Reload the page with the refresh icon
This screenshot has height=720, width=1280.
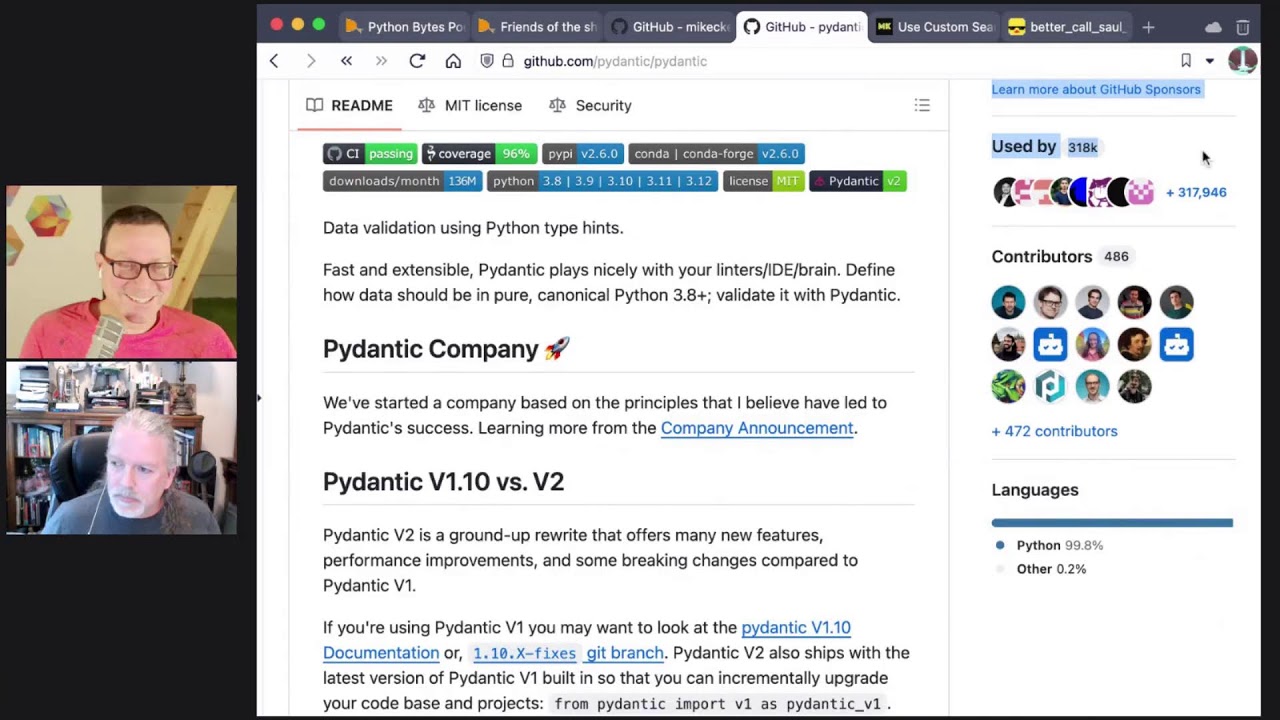tap(417, 61)
